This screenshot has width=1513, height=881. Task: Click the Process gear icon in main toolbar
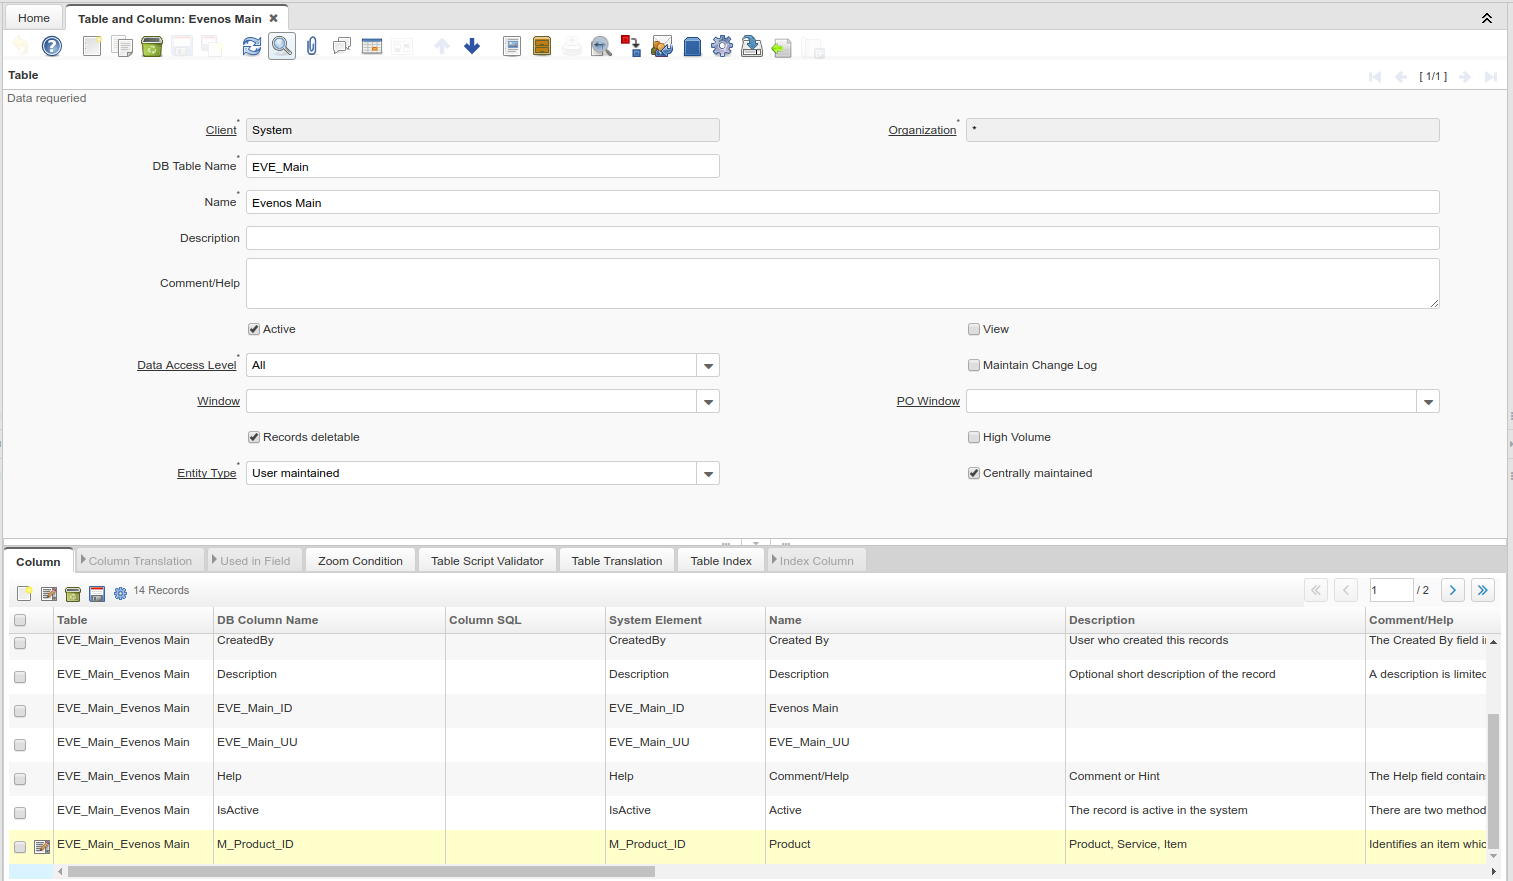[722, 46]
